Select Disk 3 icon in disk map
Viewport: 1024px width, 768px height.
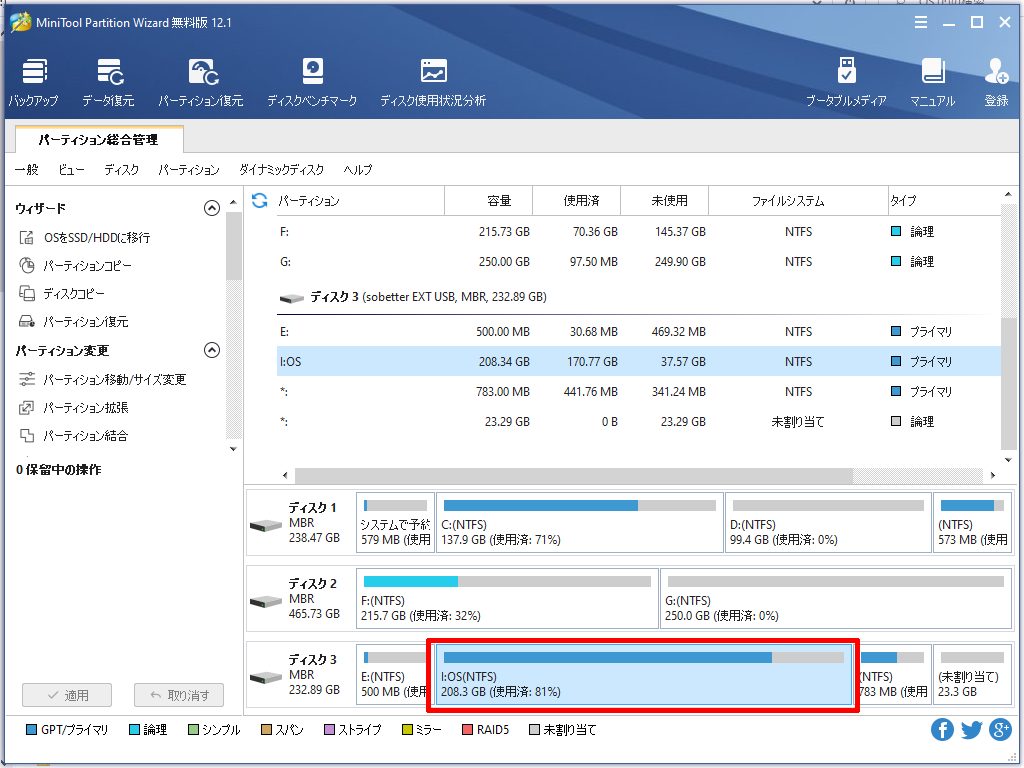(266, 677)
